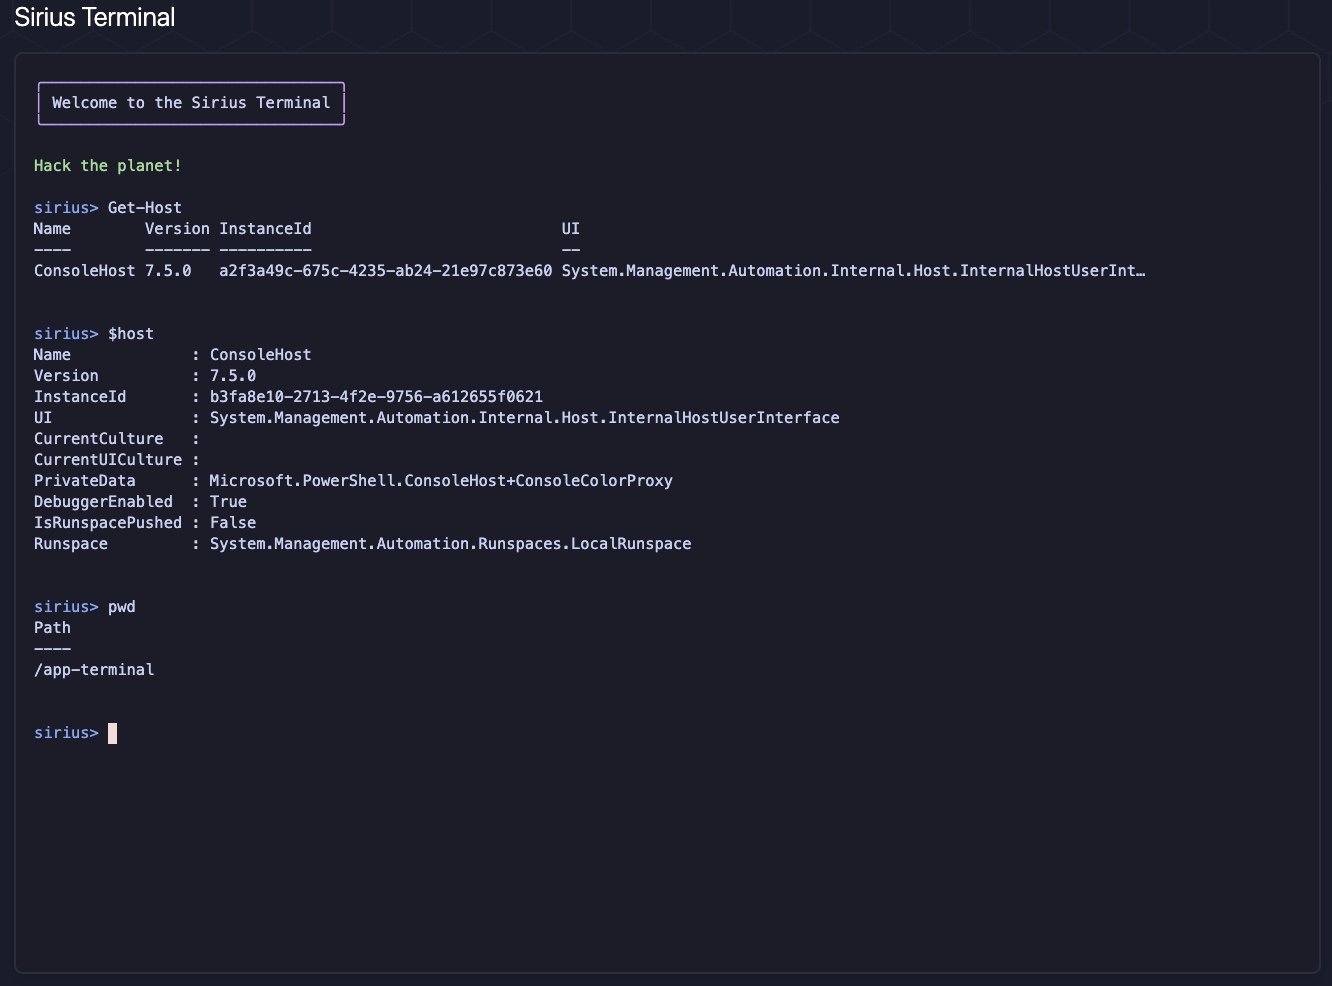
Task: Click the 'Sirius Terminal' window title
Action: pos(93,17)
